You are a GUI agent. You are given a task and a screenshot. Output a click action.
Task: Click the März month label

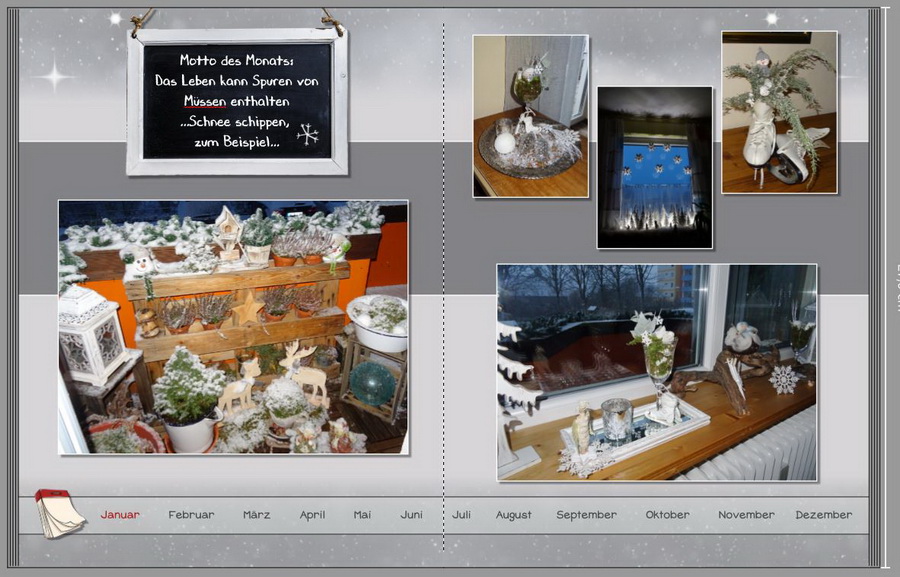[x=257, y=514]
